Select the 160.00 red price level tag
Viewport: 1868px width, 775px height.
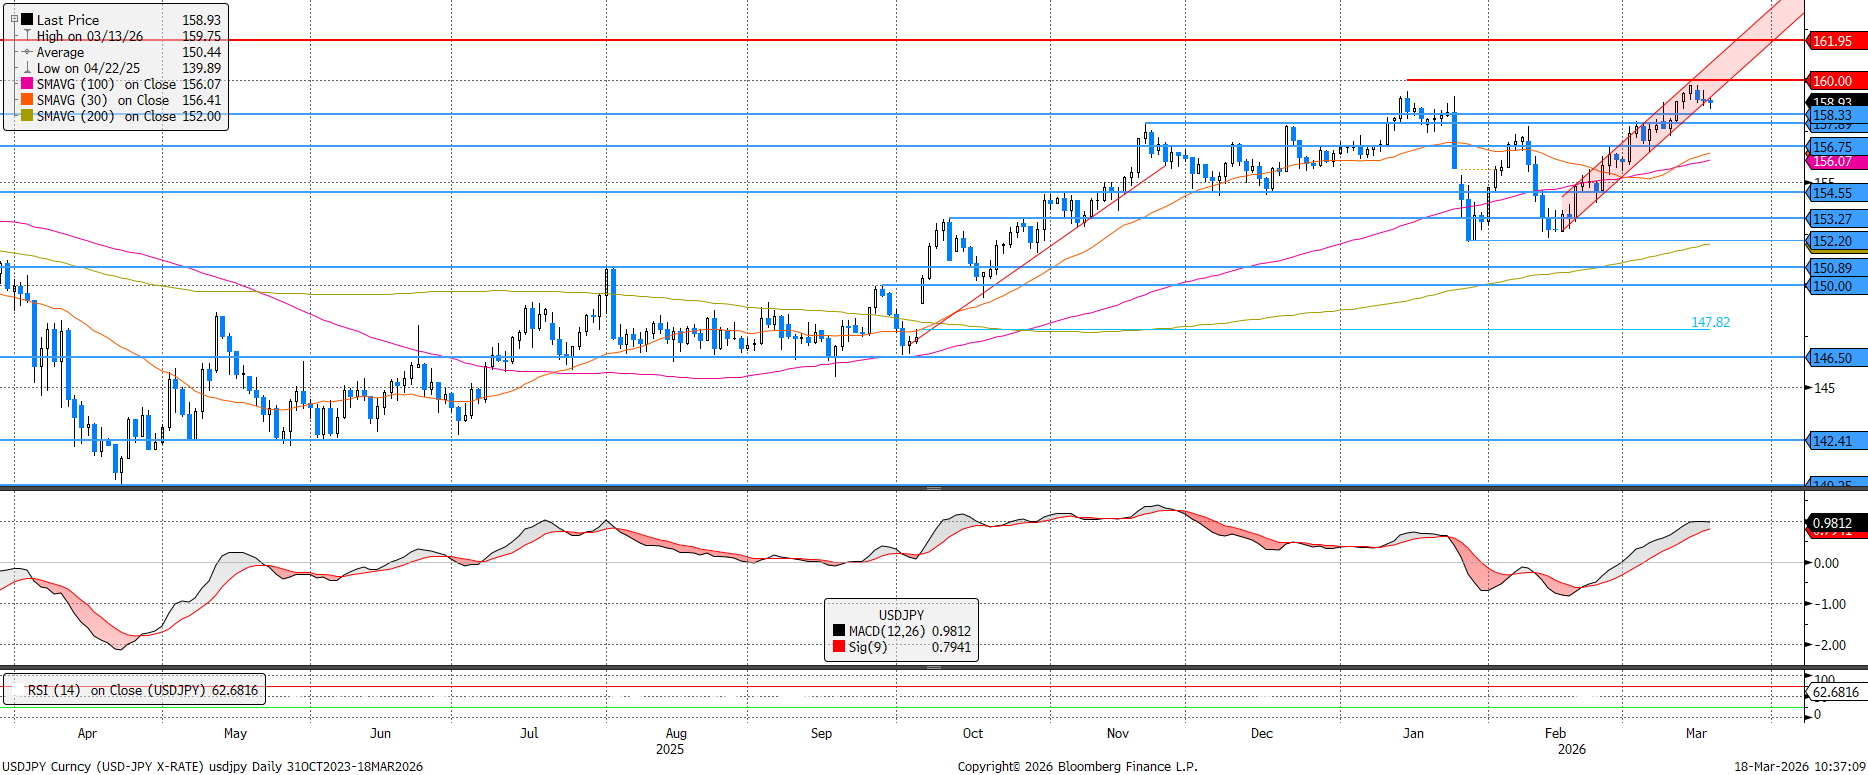1837,81
